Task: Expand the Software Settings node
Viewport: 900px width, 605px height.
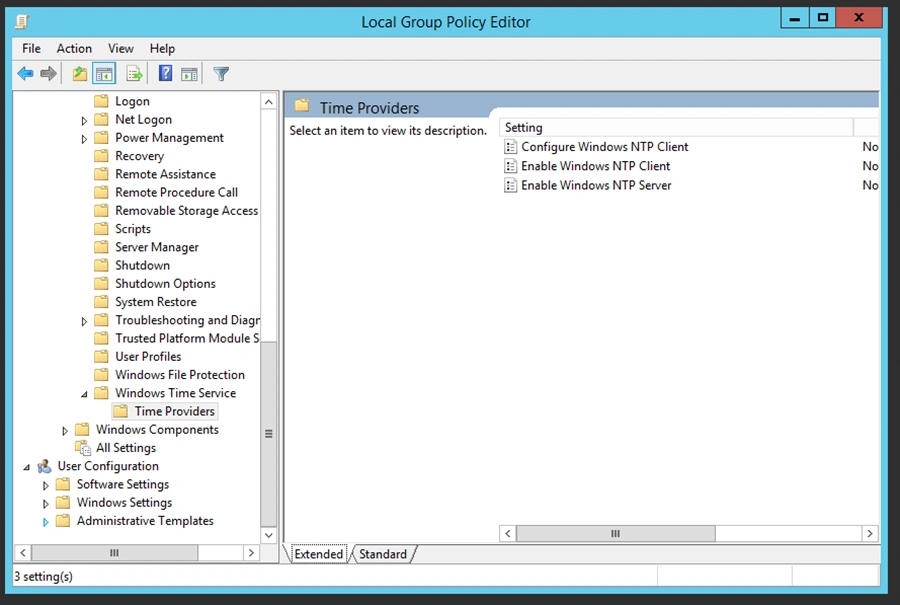Action: tap(46, 486)
